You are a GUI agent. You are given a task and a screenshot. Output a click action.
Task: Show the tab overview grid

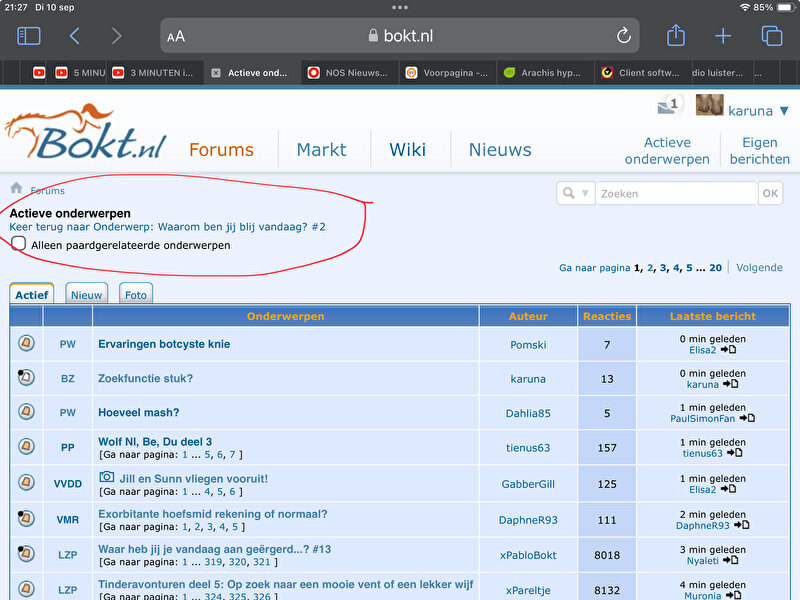[771, 36]
